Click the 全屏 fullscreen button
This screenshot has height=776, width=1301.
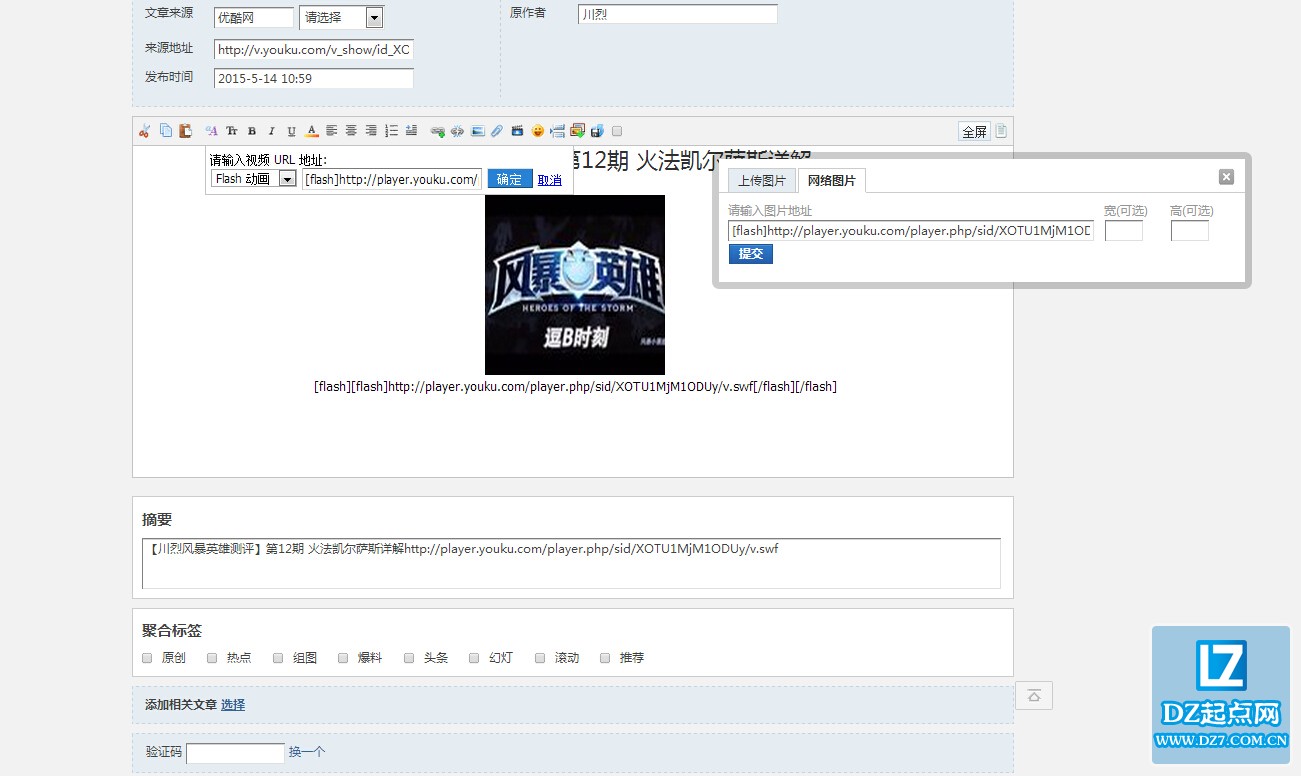pos(974,131)
